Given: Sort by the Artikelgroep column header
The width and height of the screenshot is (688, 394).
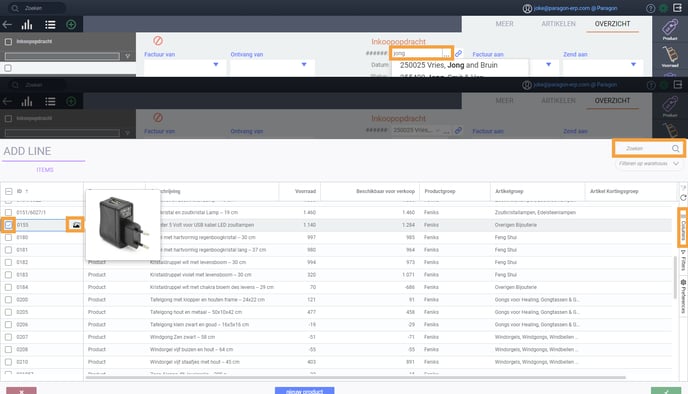Looking at the screenshot, I should tap(509, 191).
